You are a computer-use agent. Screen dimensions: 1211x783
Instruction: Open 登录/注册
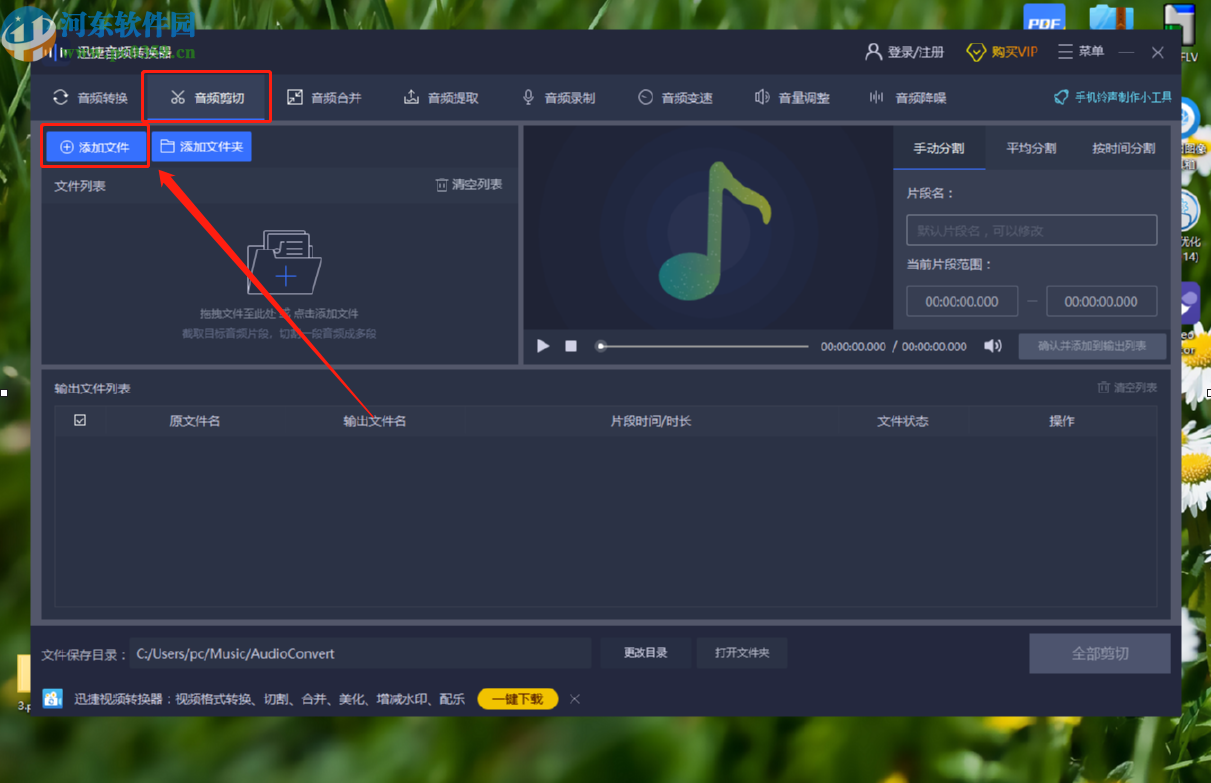click(905, 52)
